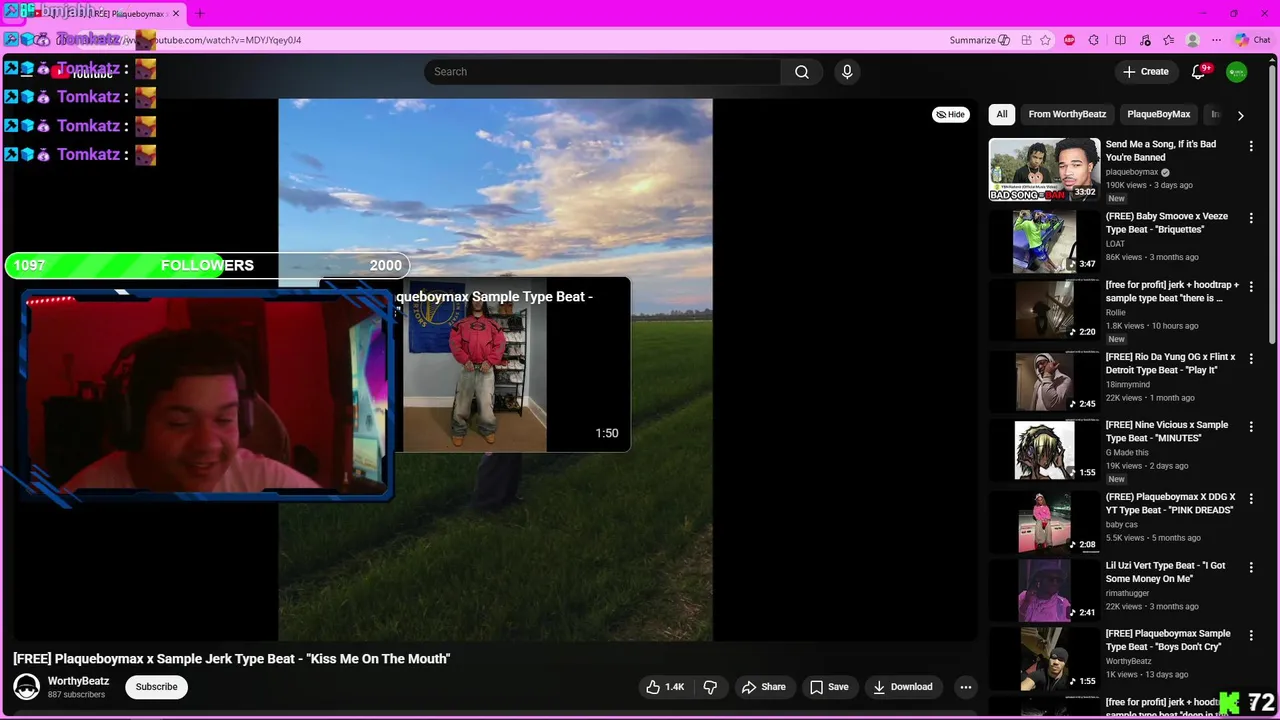
Task: Click the 18inmymind channel name
Action: click(x=1128, y=385)
